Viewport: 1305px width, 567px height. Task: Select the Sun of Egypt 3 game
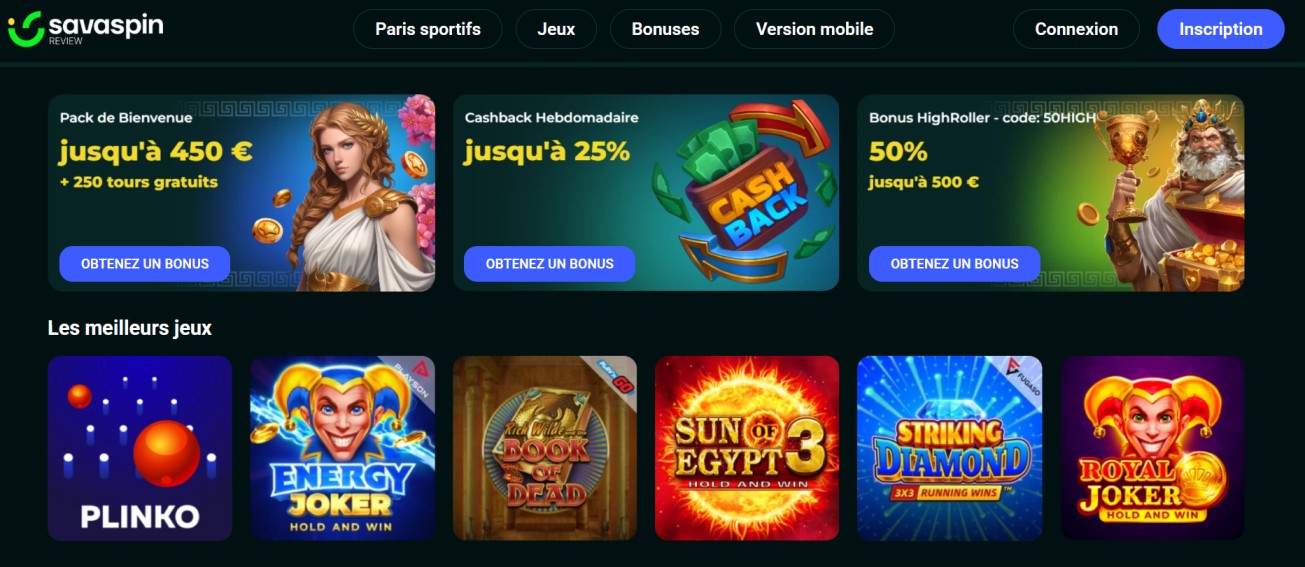tap(747, 448)
